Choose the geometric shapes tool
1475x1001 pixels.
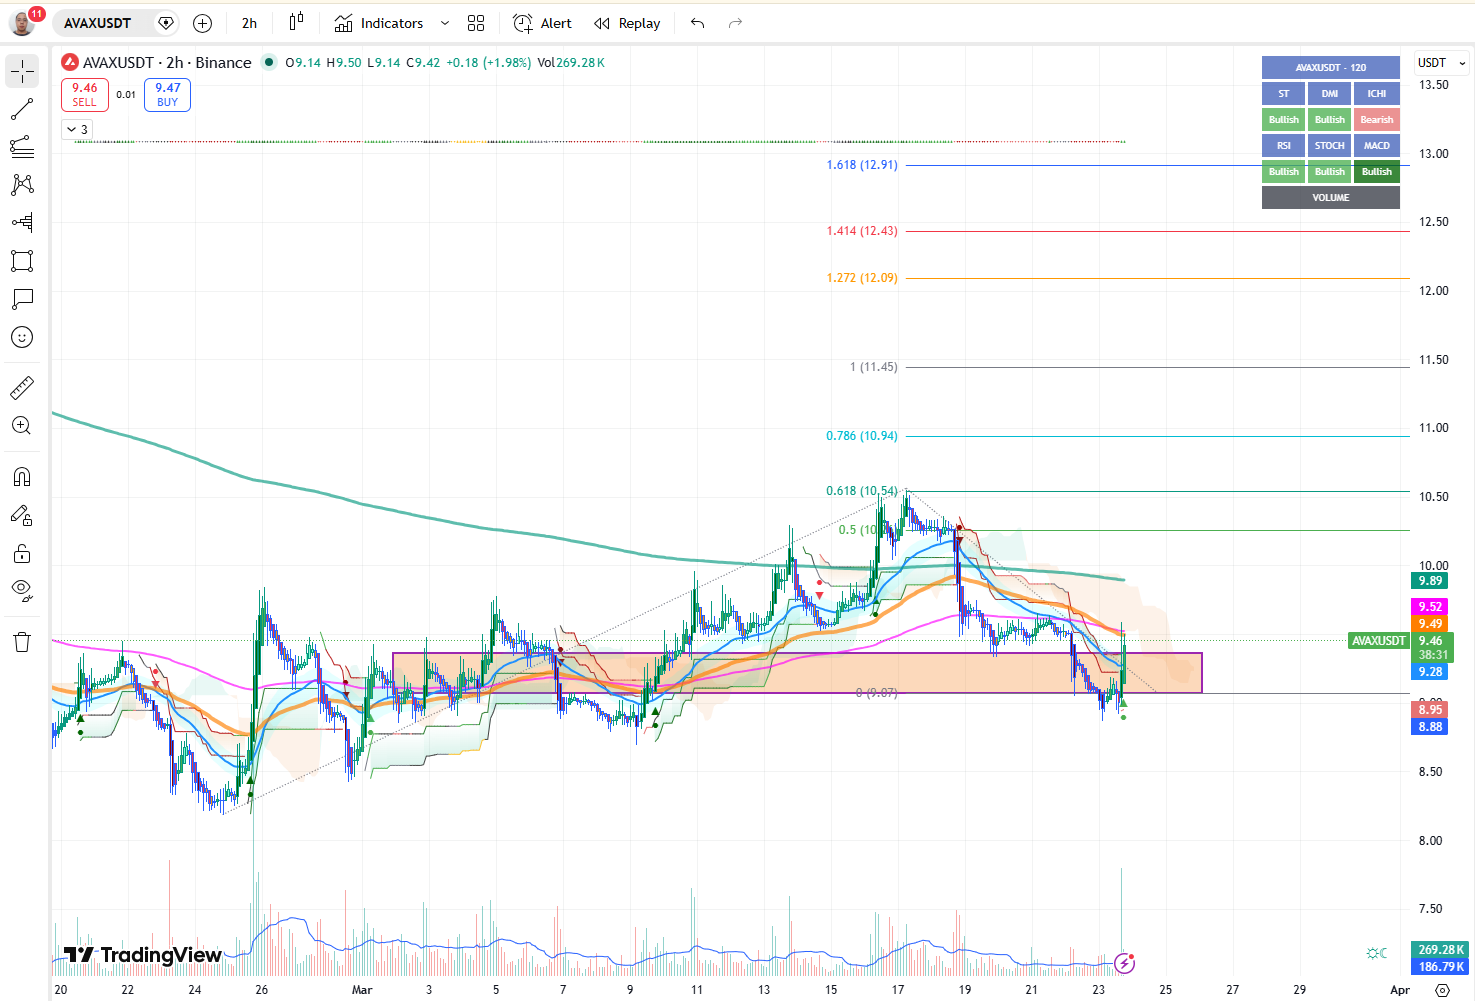click(x=22, y=261)
